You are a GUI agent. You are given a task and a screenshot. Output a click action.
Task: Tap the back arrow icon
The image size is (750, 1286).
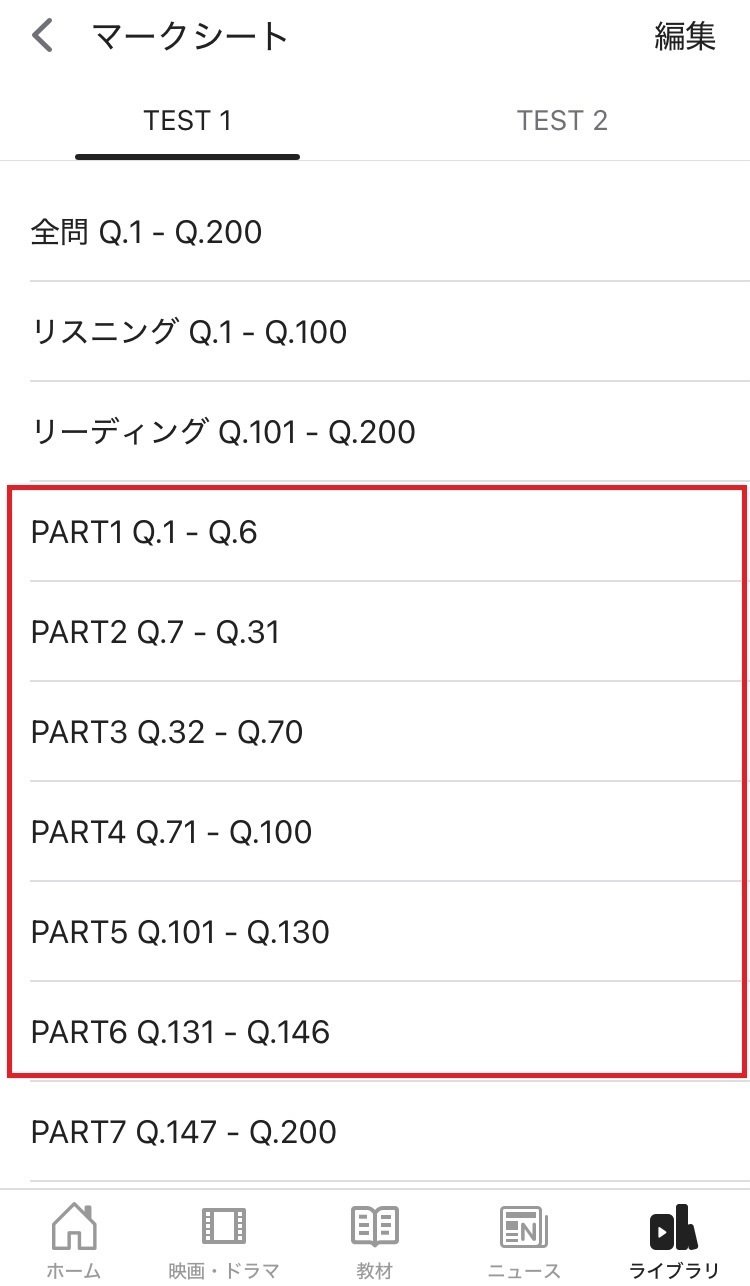tap(41, 36)
